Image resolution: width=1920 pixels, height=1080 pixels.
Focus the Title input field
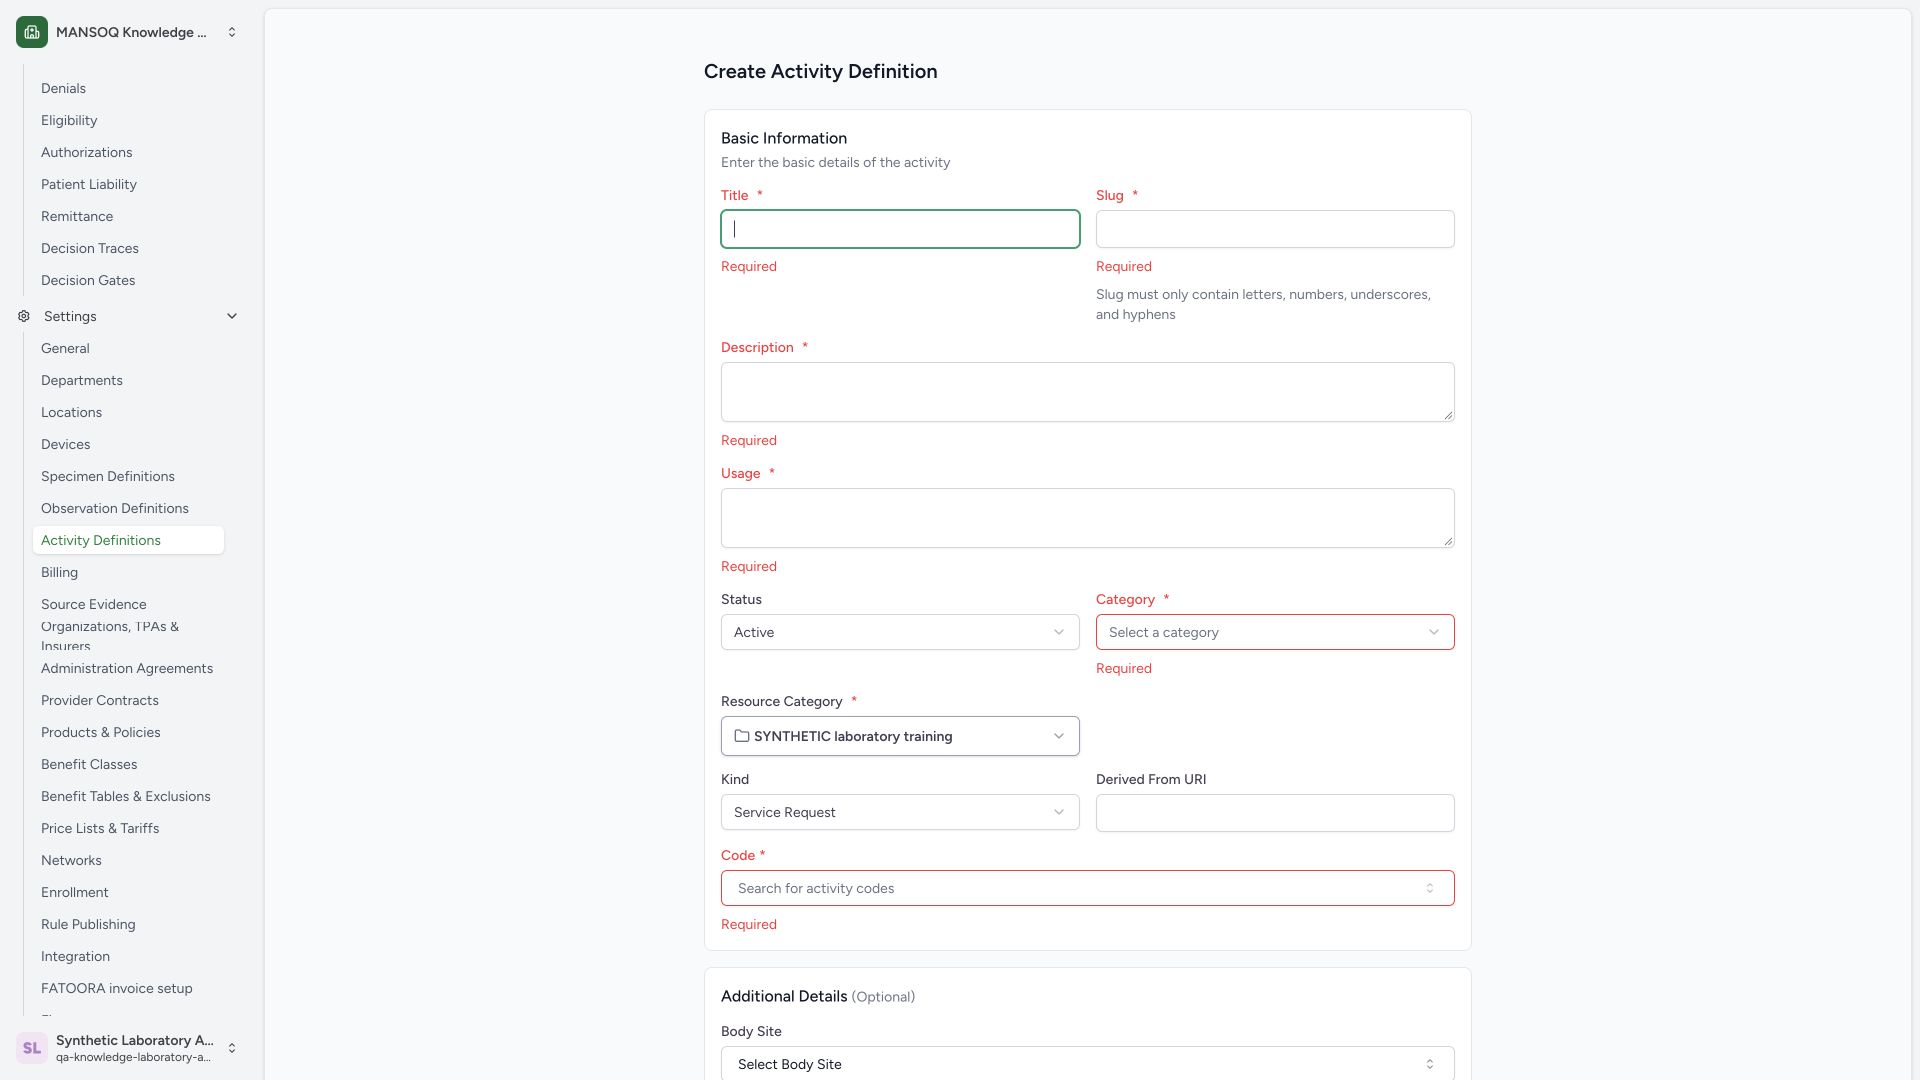click(900, 229)
